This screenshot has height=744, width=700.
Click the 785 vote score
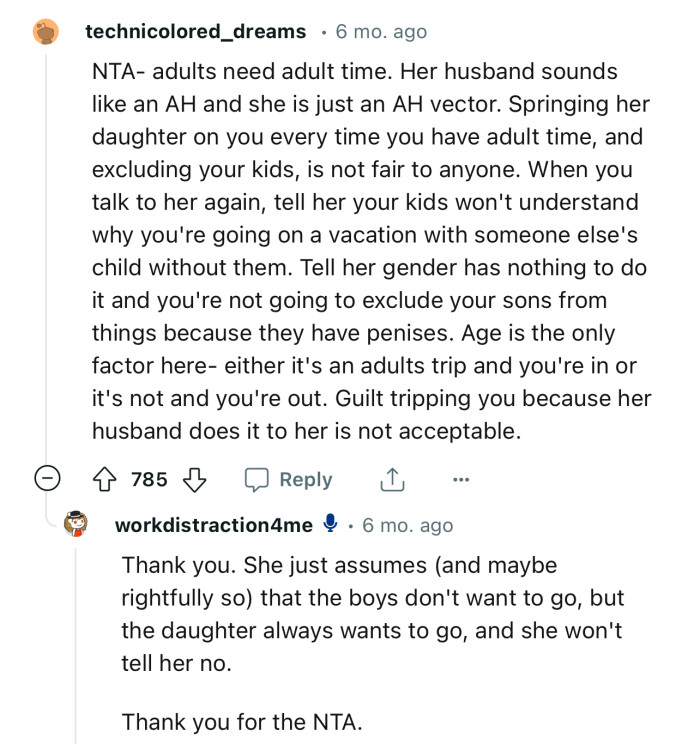(149, 480)
